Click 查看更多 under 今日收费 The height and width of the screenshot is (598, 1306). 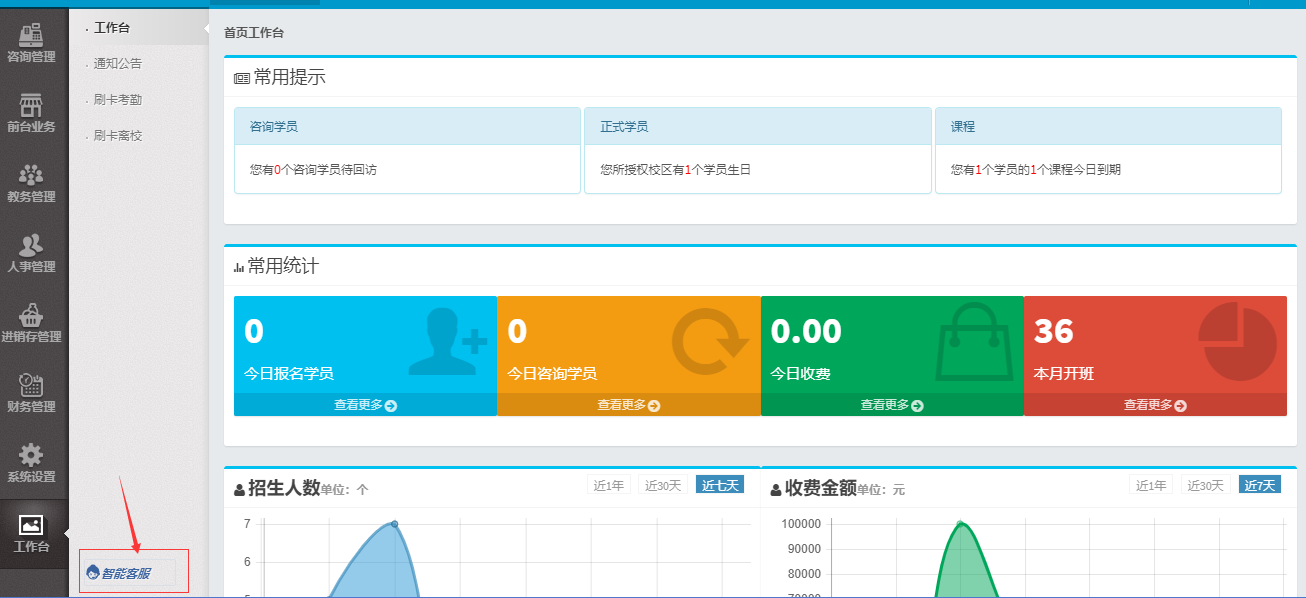[x=892, y=405]
